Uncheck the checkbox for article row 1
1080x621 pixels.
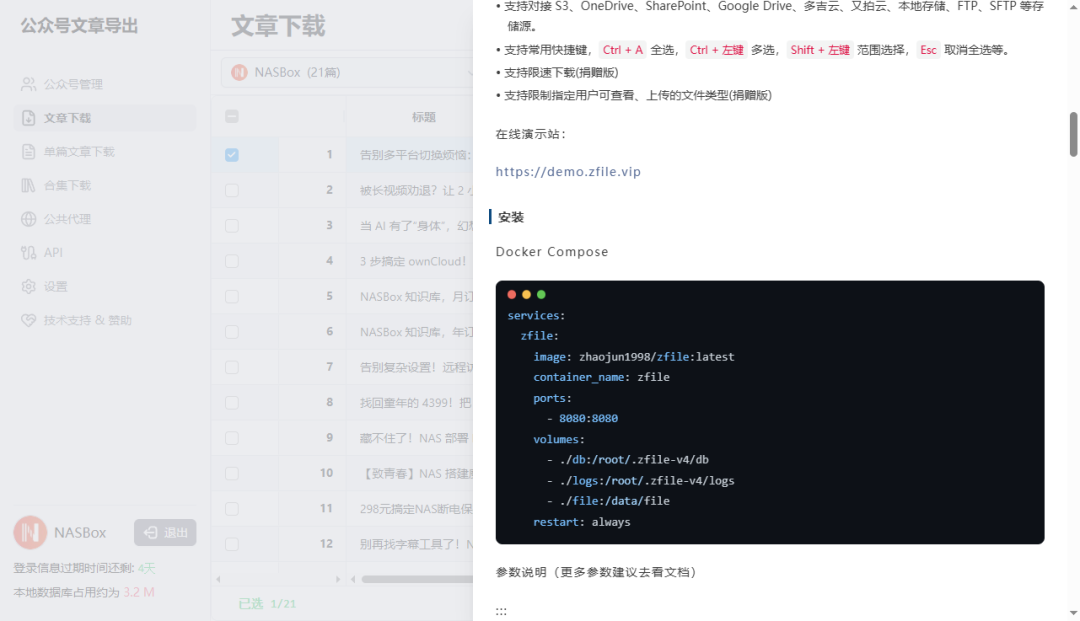[x=232, y=155]
